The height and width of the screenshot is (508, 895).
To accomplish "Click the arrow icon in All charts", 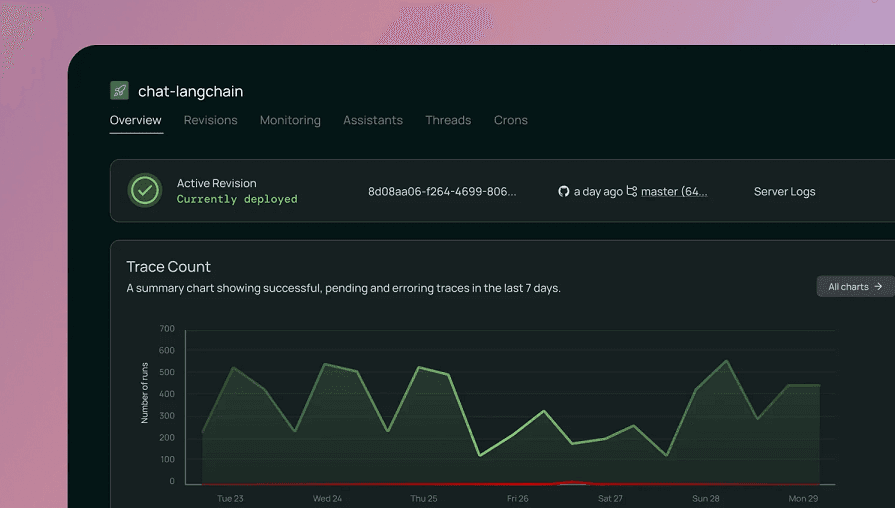I will click(x=878, y=287).
